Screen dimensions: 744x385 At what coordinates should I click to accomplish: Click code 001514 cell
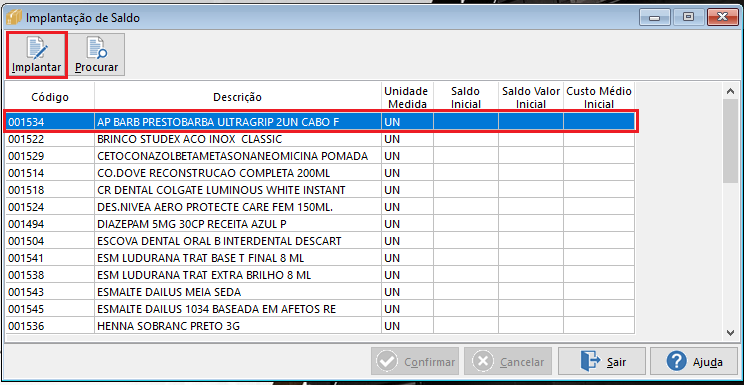point(50,173)
